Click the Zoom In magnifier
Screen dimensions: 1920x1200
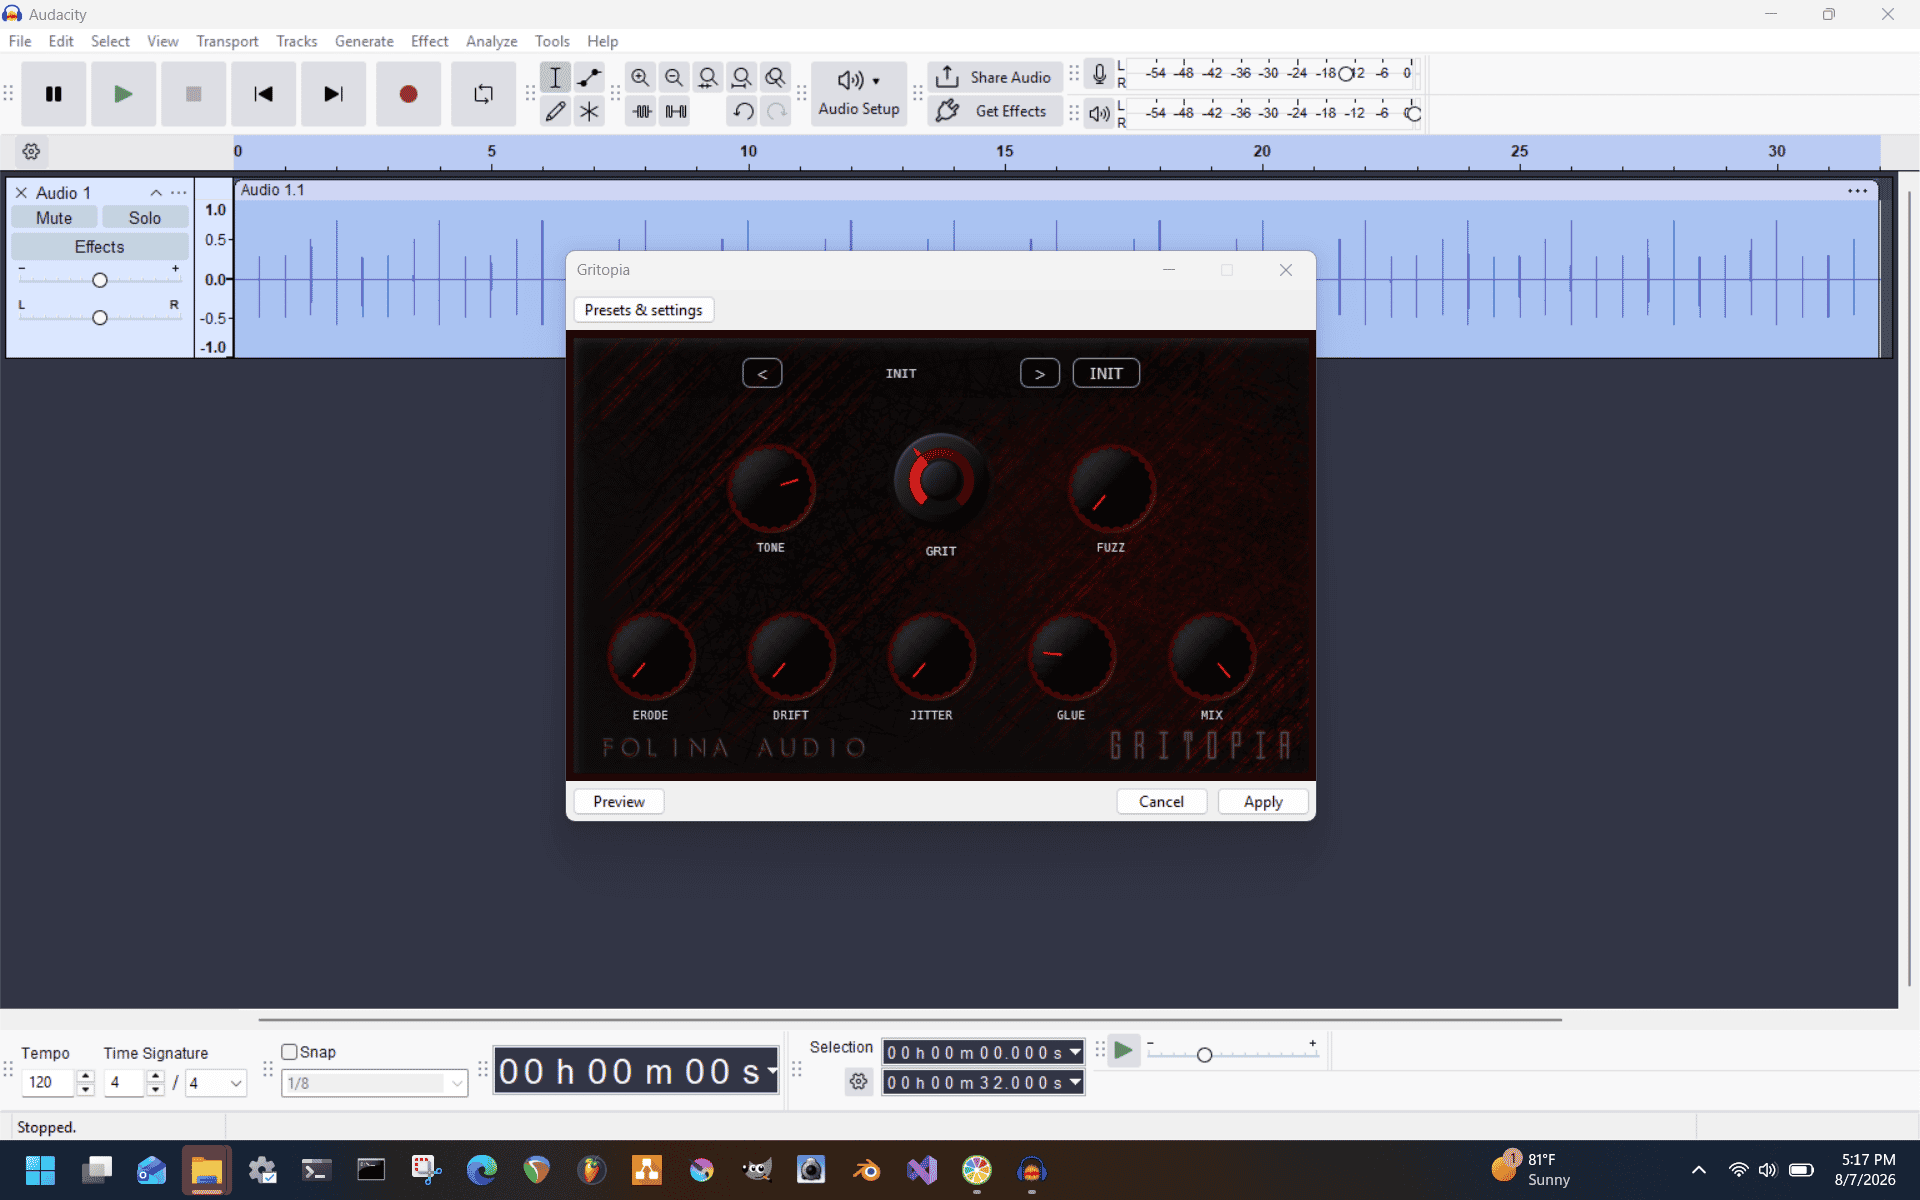pos(640,77)
